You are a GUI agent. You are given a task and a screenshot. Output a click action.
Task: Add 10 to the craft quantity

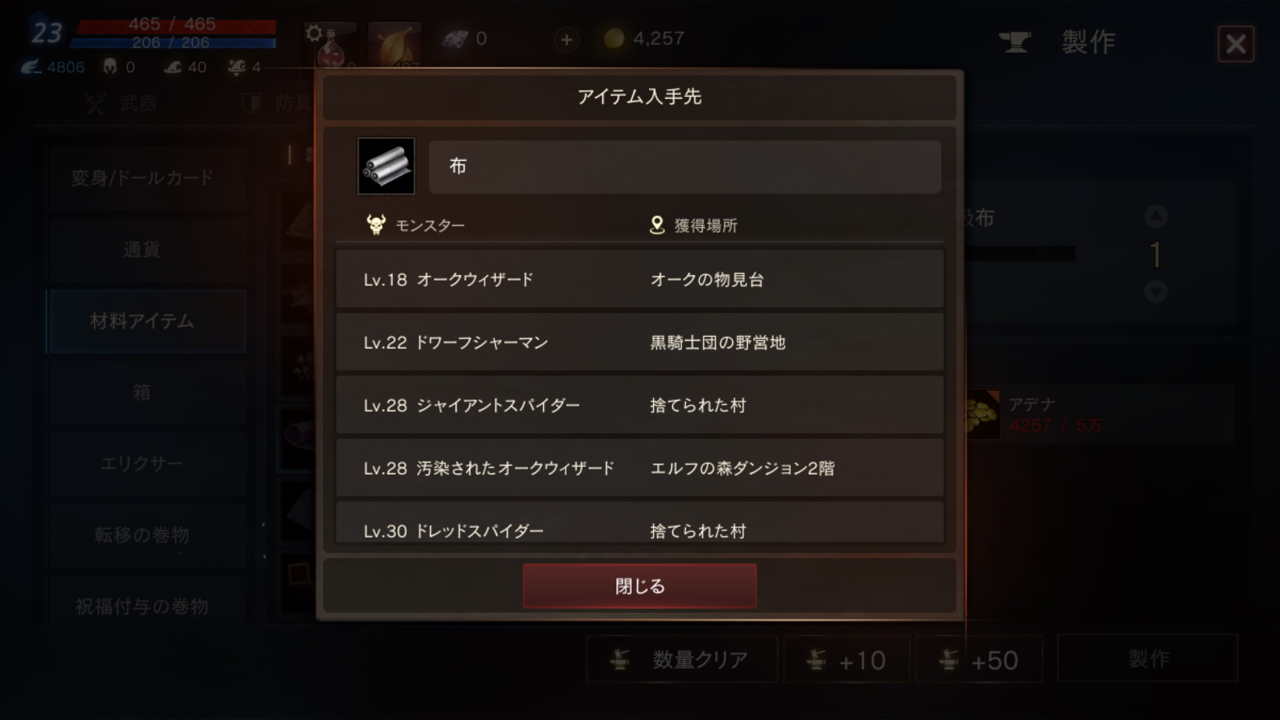click(847, 660)
